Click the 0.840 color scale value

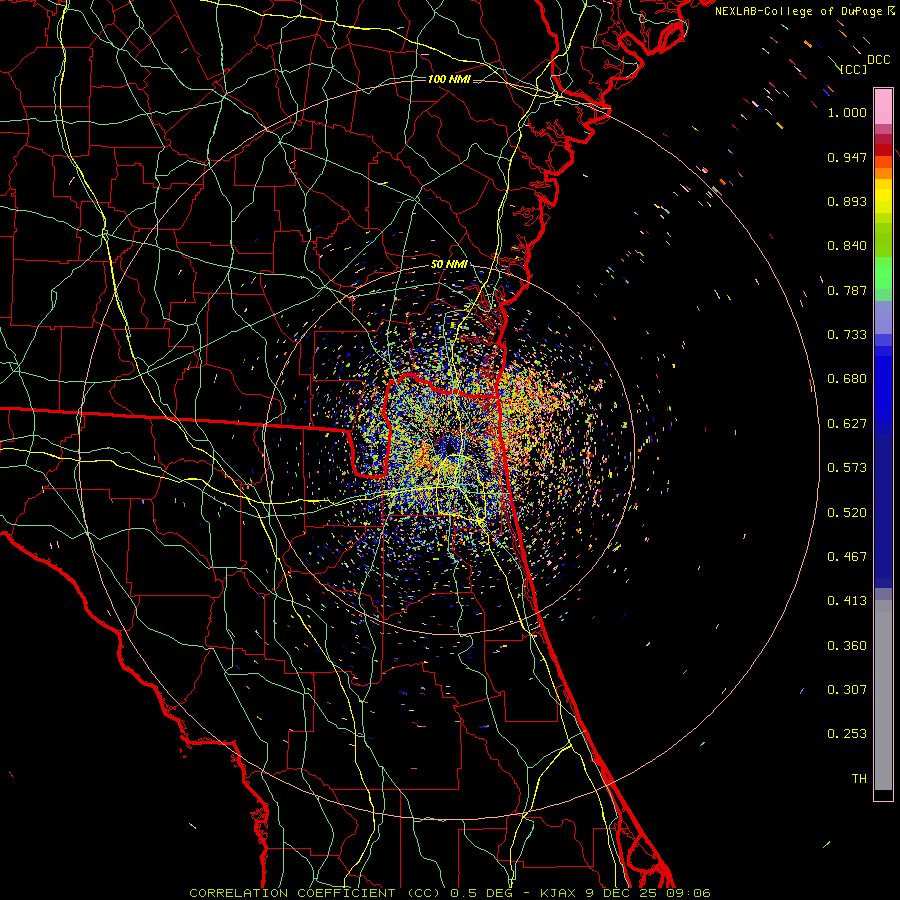847,246
